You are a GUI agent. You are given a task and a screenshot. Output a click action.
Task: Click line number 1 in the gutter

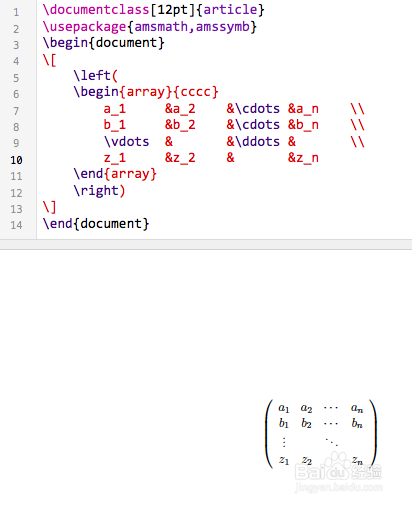pyautogui.click(x=16, y=13)
